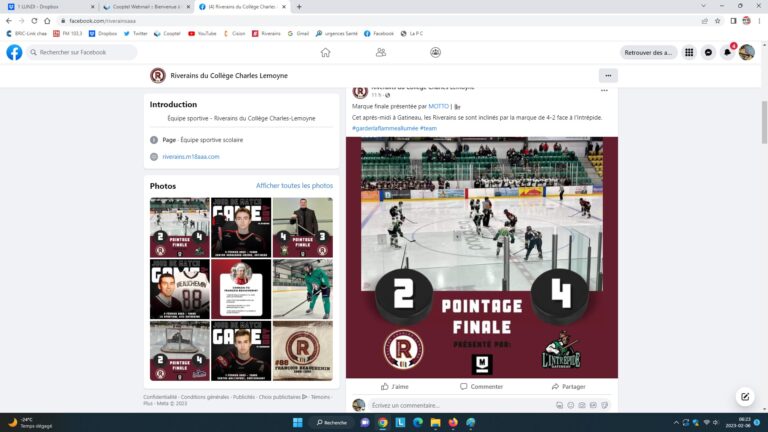Image resolution: width=768 pixels, height=432 pixels.
Task: Open Facebook home feed icon
Action: pyautogui.click(x=325, y=52)
